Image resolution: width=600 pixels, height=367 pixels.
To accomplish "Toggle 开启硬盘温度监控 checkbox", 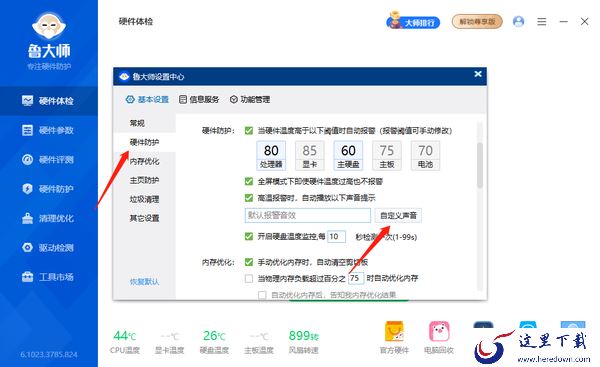I will (249, 237).
